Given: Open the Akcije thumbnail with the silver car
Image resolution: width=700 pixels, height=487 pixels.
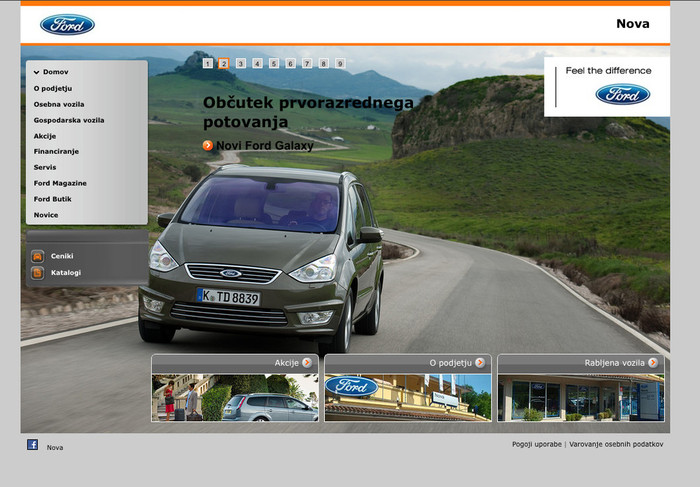Looking at the screenshot, I should [235, 398].
